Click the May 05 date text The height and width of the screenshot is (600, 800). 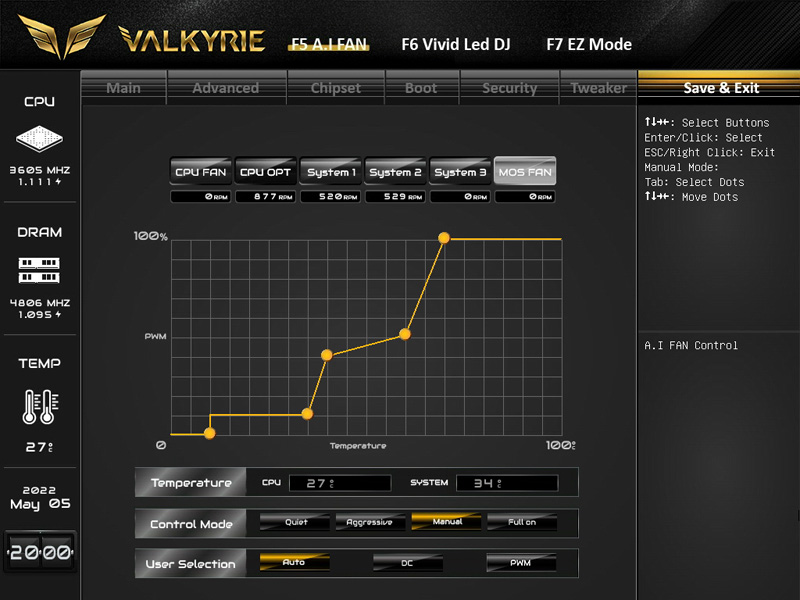40,504
